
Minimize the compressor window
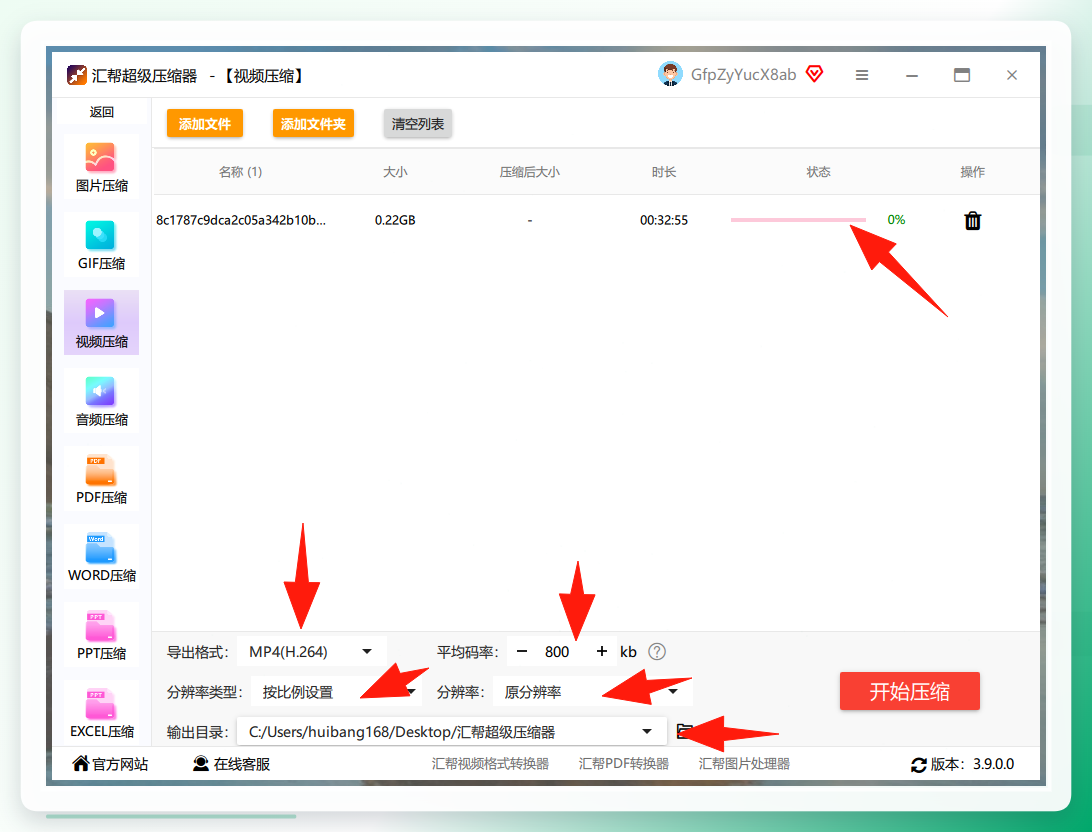point(912,75)
